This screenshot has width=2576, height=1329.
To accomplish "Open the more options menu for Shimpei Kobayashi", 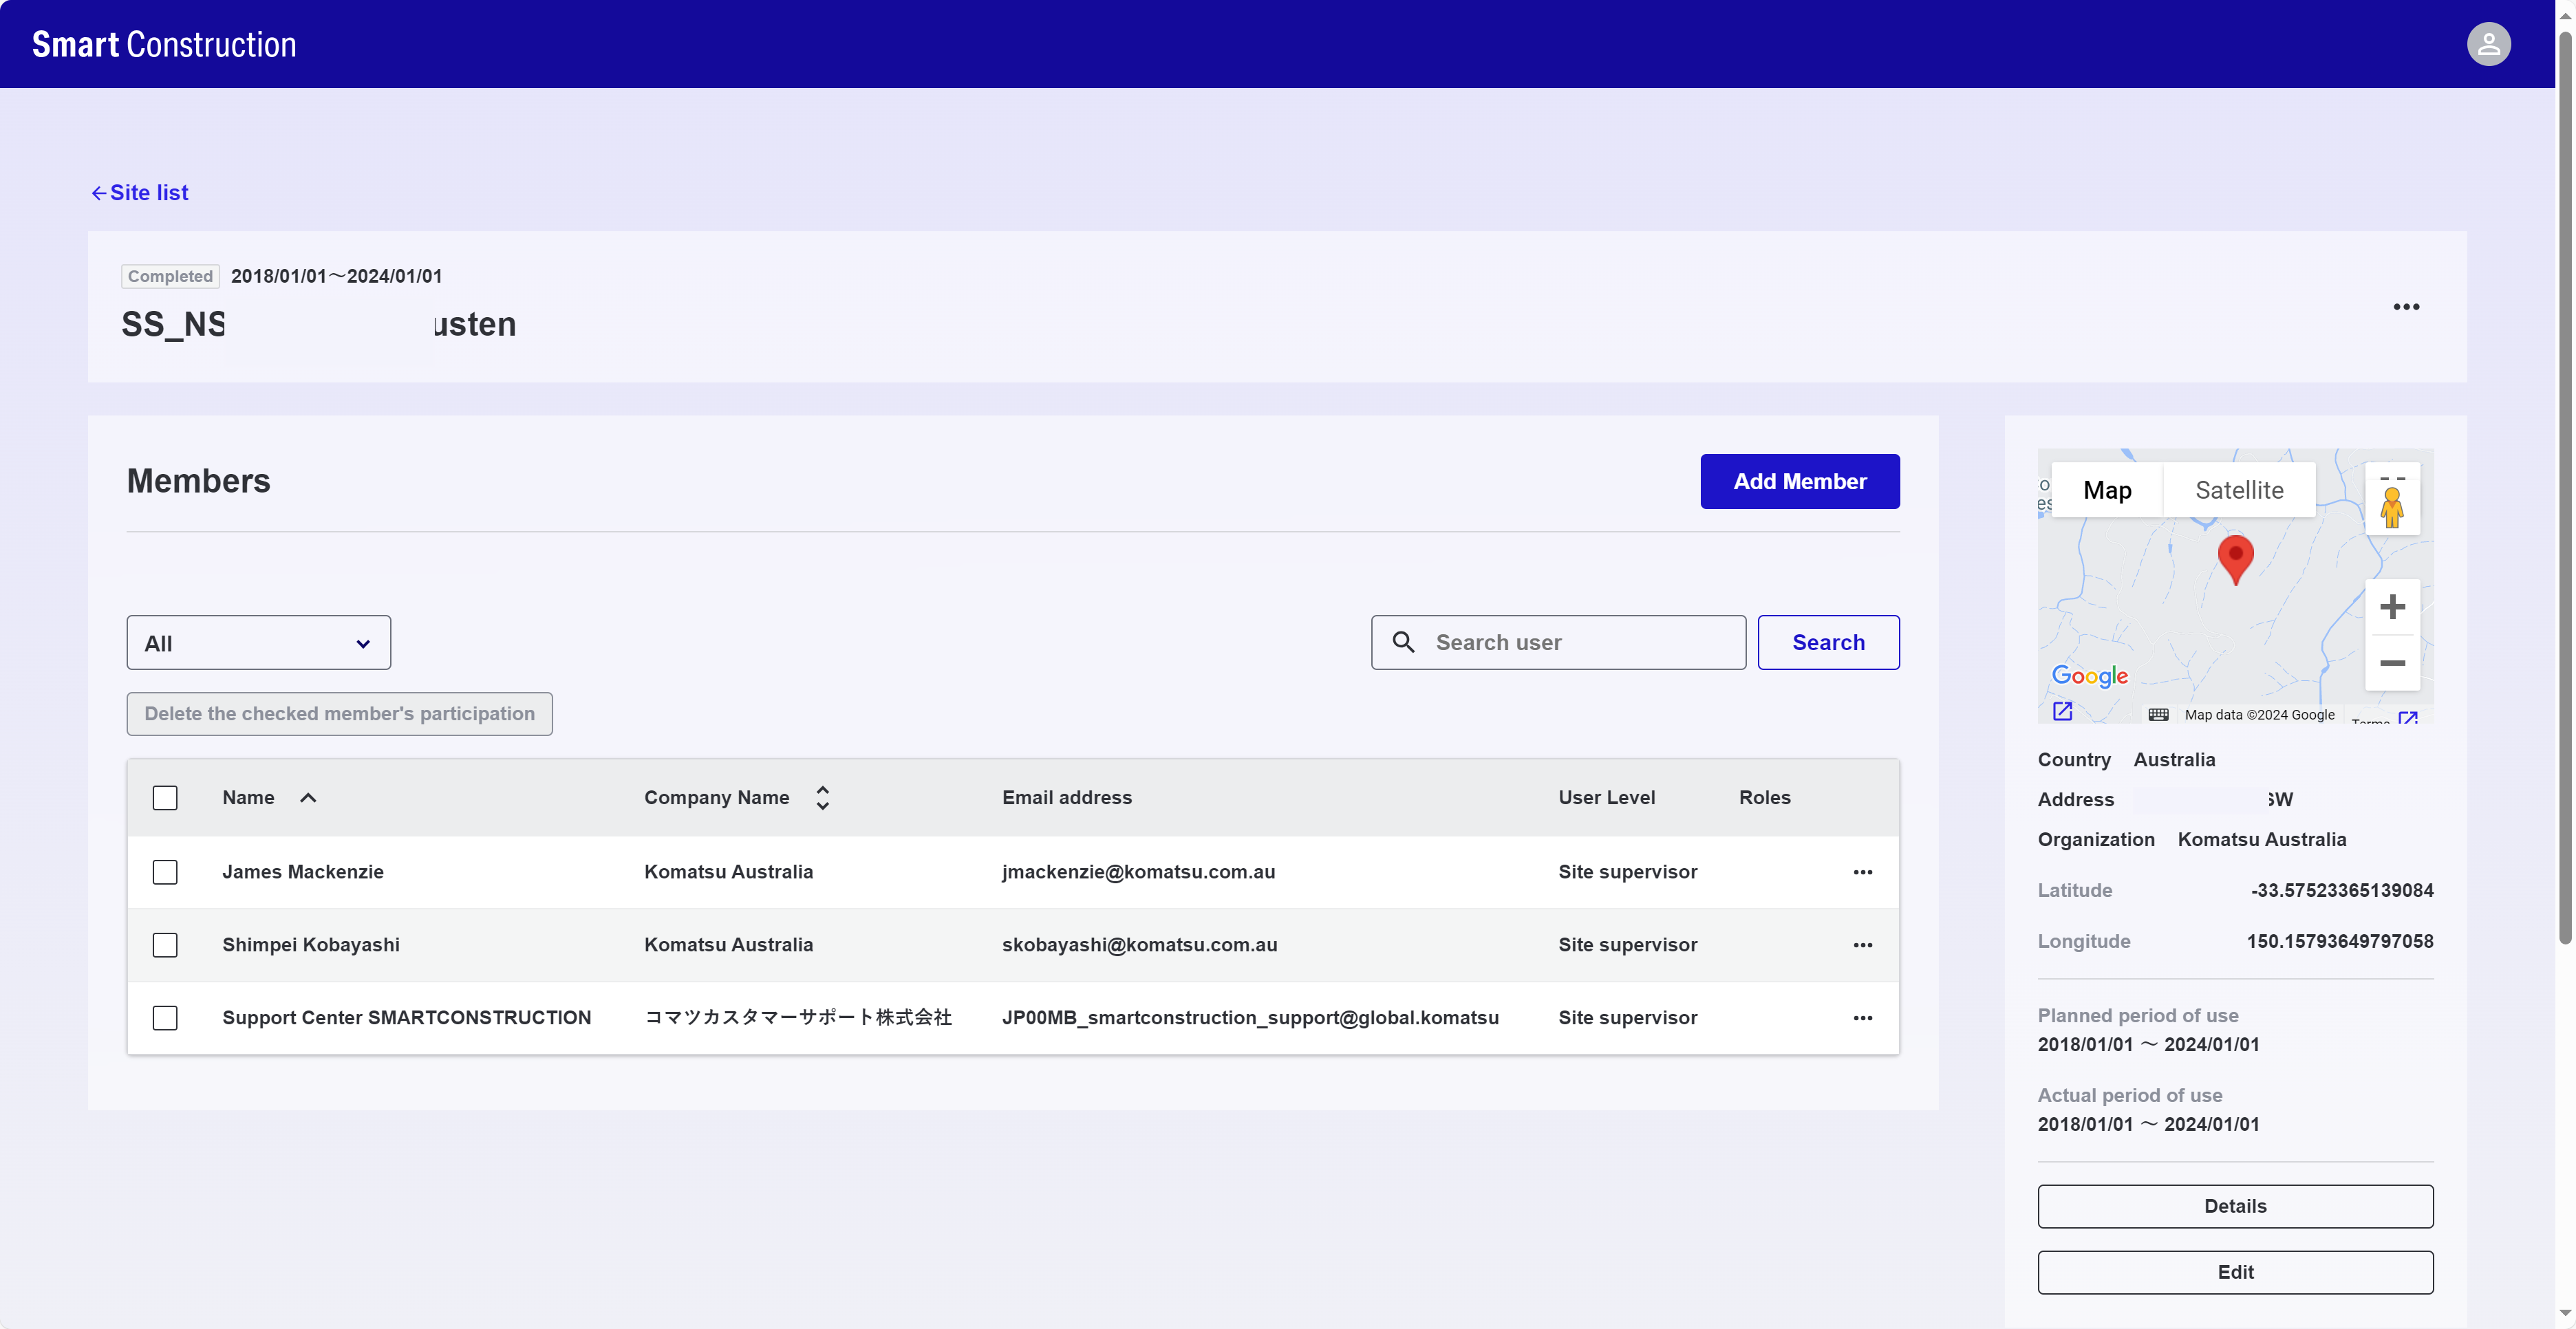I will pyautogui.click(x=1862, y=945).
